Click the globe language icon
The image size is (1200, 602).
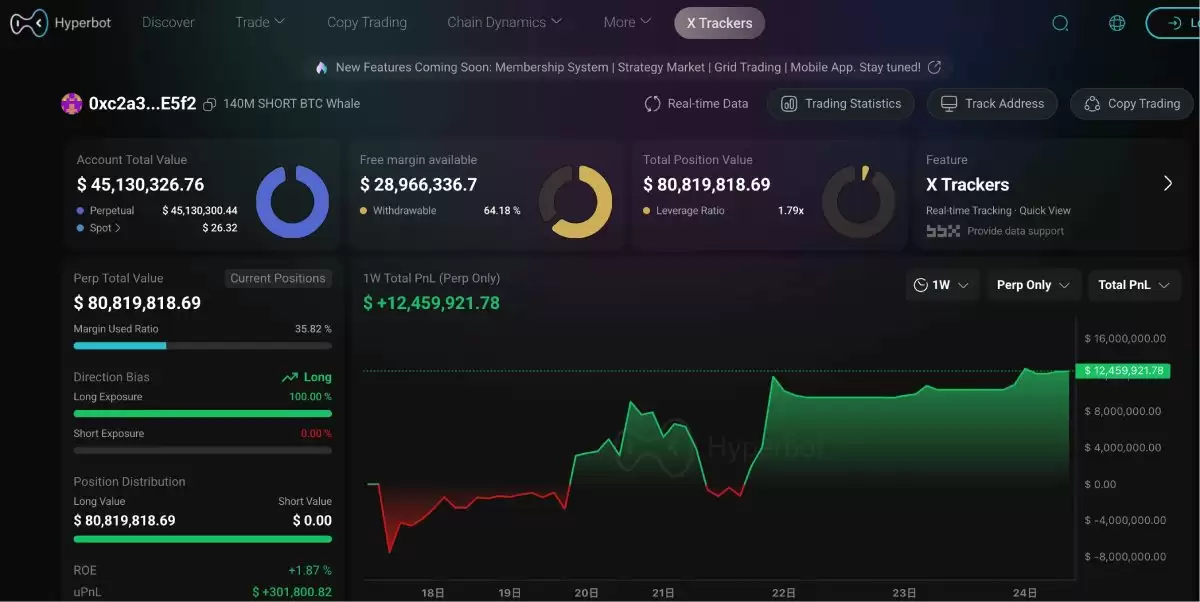tap(1116, 22)
